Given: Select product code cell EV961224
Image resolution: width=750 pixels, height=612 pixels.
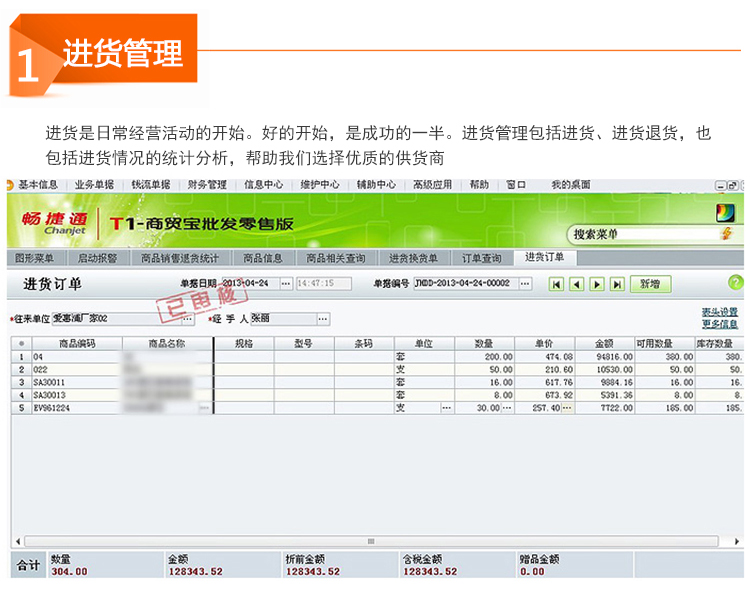Looking at the screenshot, I should (77, 408).
